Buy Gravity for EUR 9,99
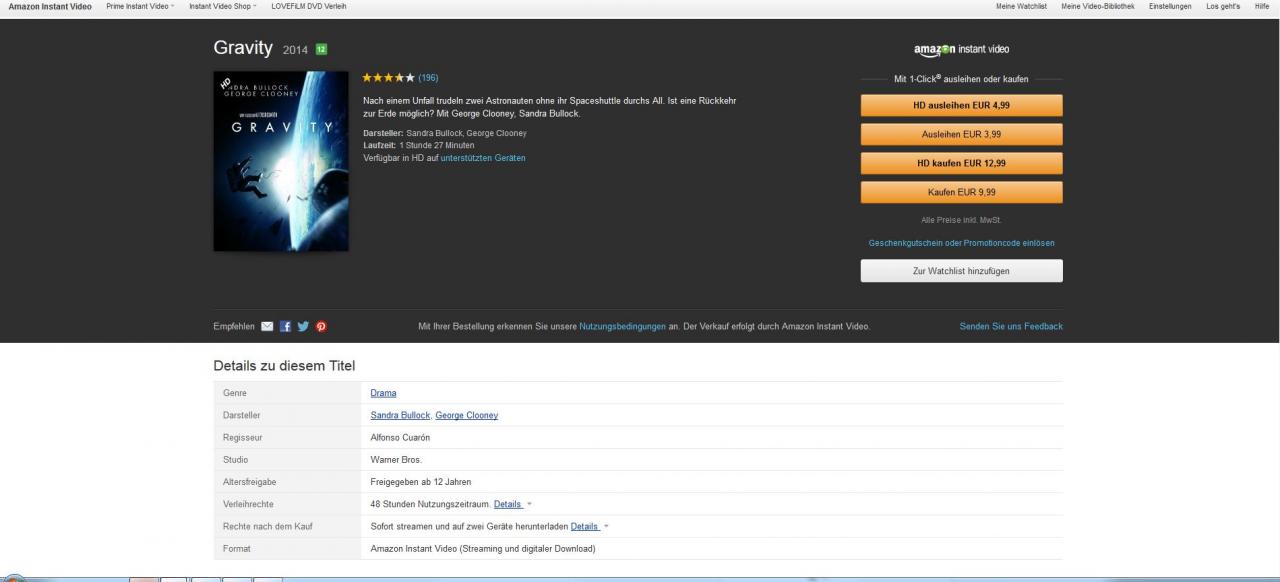 [x=961, y=192]
